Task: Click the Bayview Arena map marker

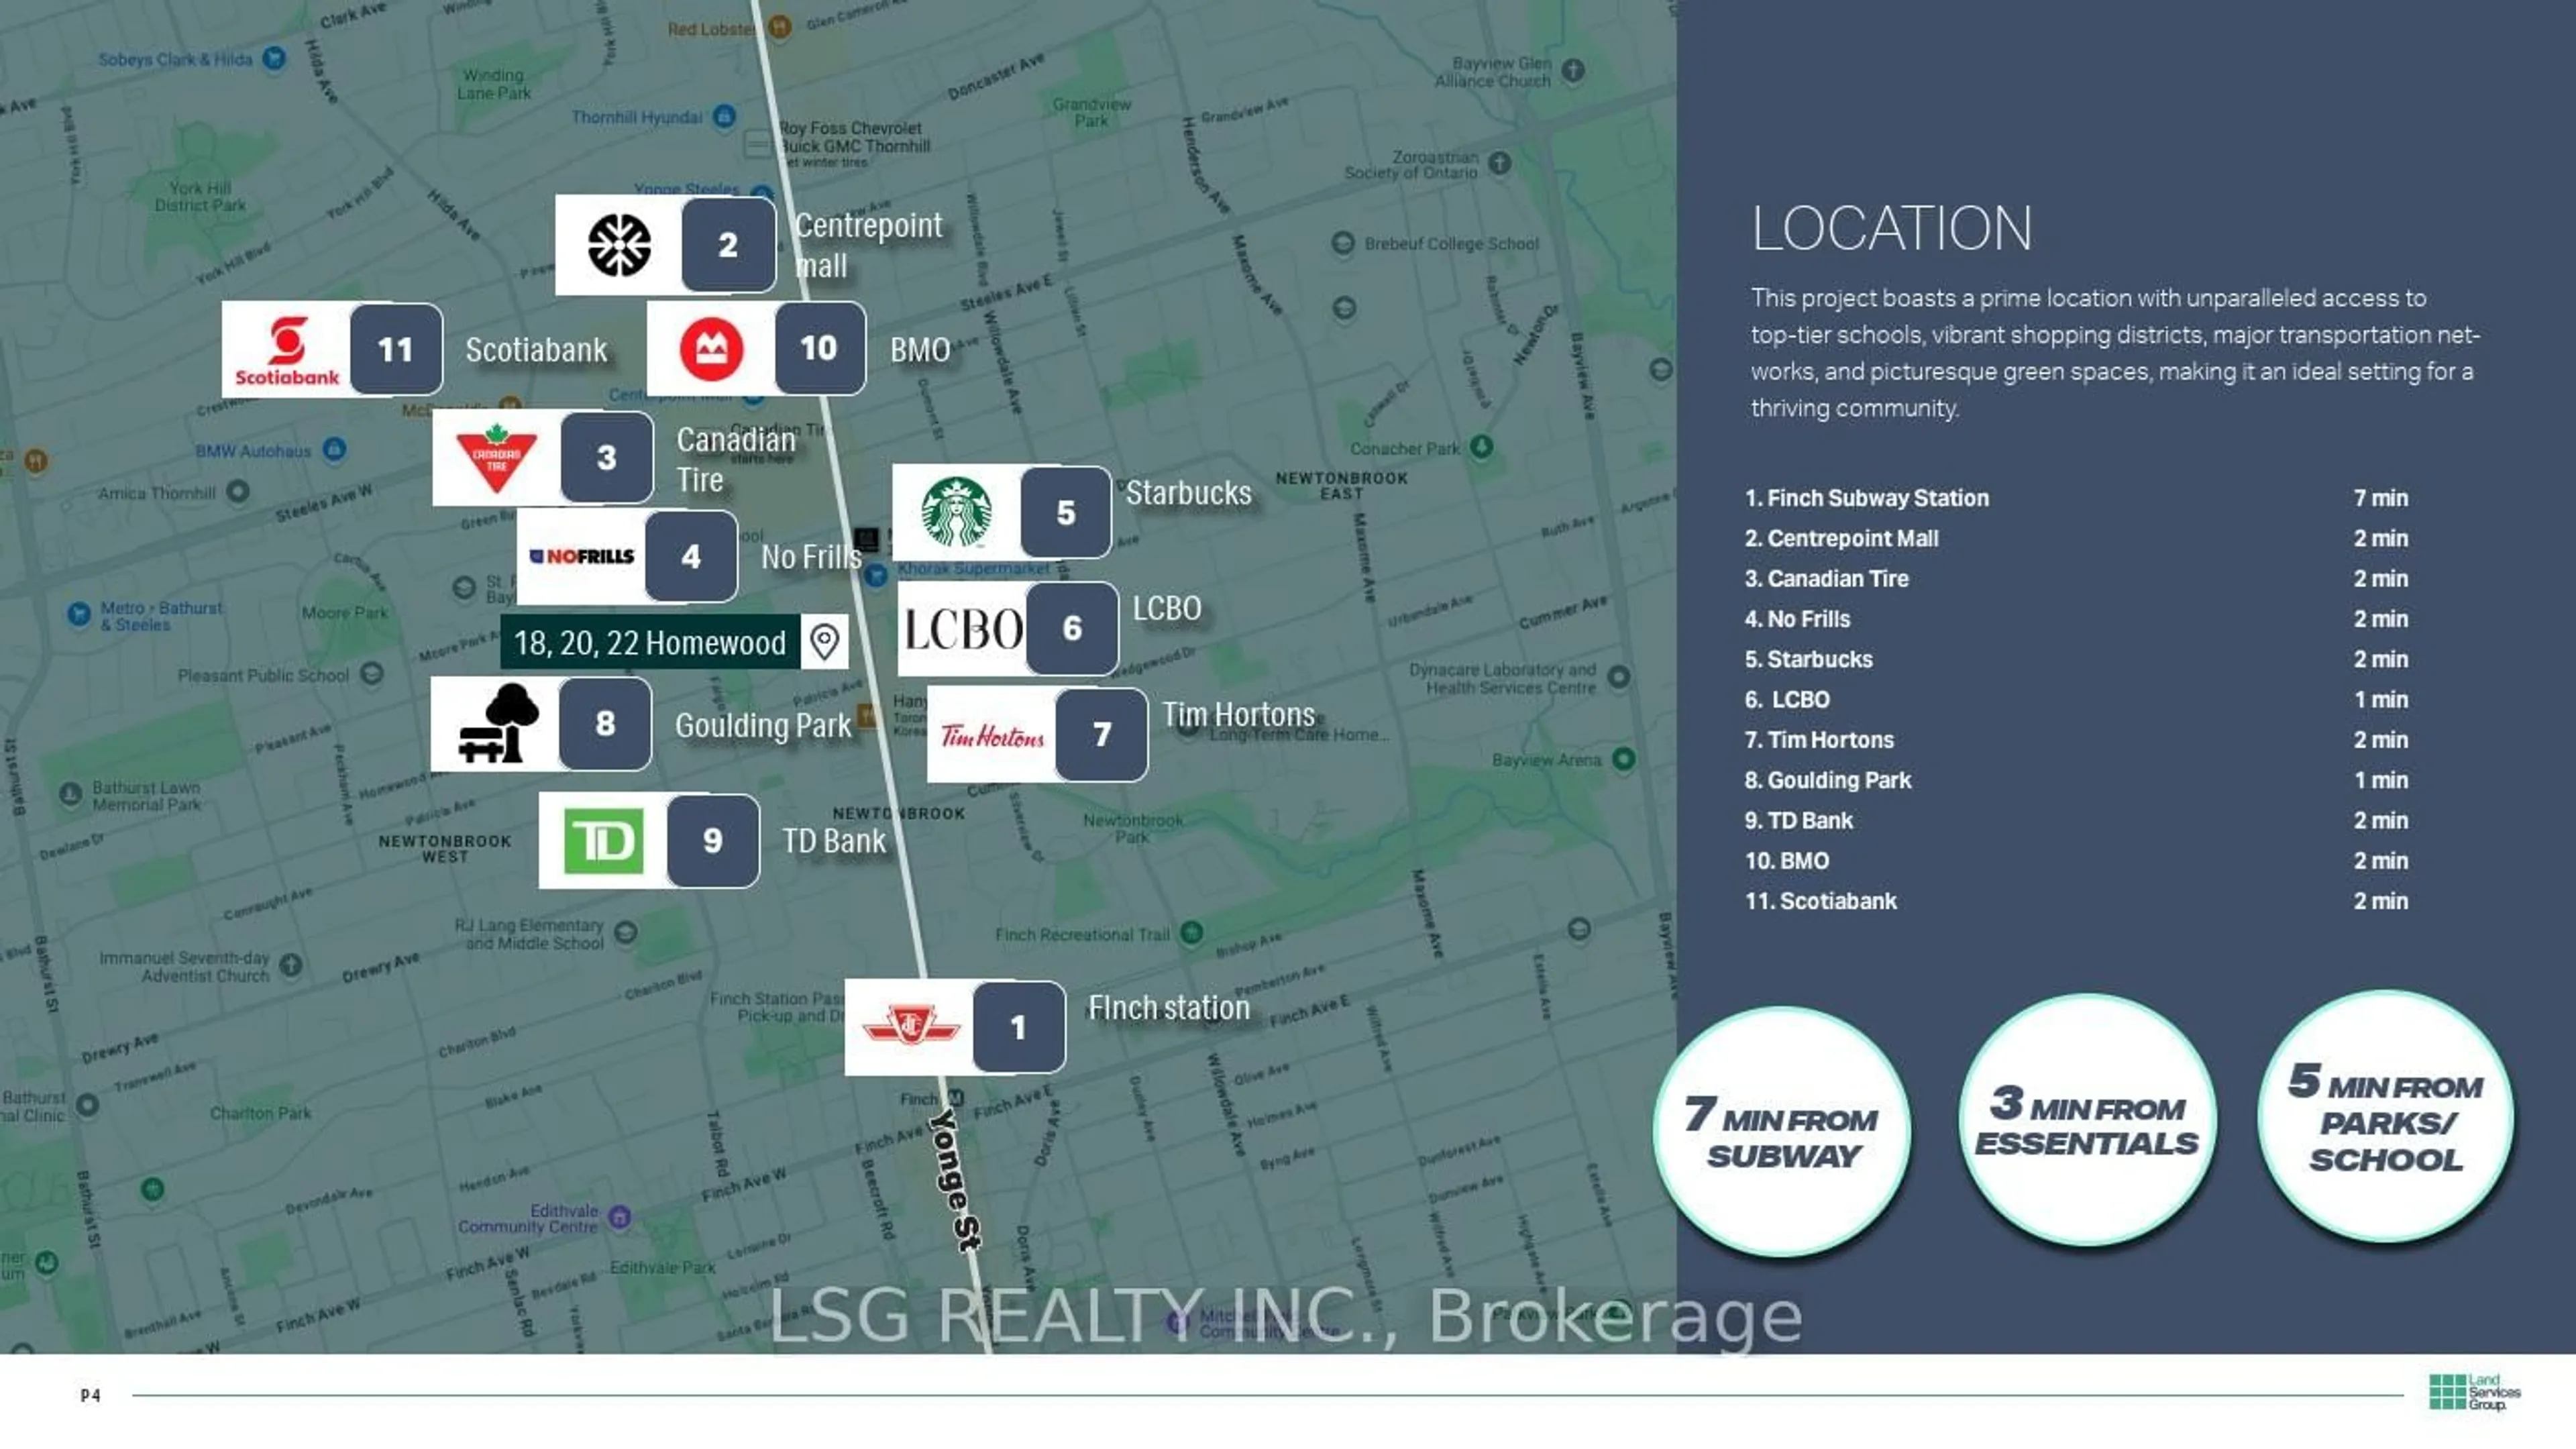Action: coord(1624,759)
